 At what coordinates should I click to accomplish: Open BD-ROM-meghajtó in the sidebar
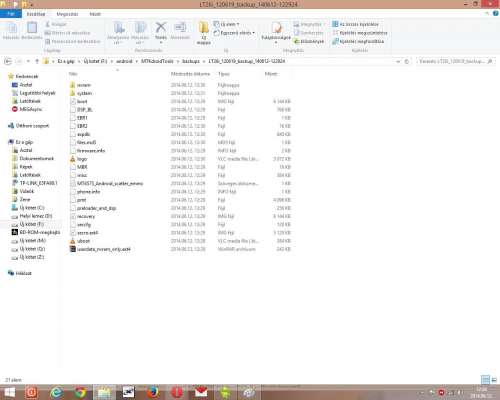coord(36,232)
